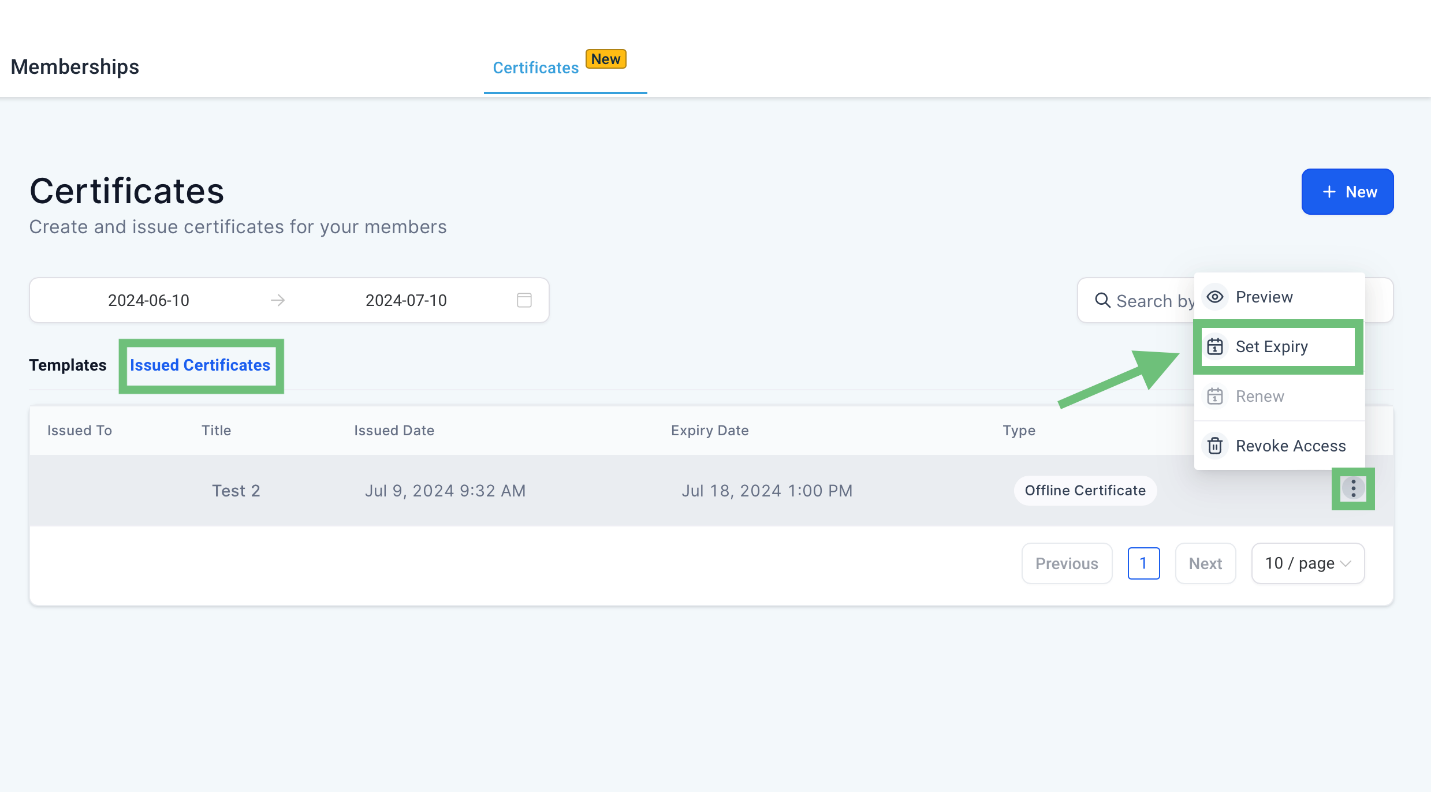The width and height of the screenshot is (1431, 792).
Task: Select Preview from the context menu
Action: 1279,297
